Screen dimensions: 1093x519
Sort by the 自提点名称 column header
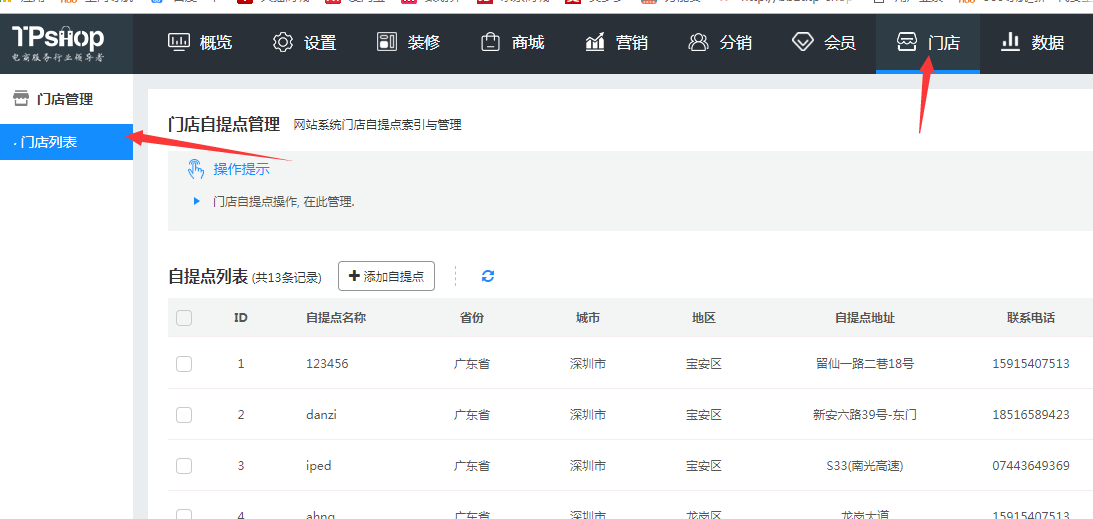click(x=336, y=318)
